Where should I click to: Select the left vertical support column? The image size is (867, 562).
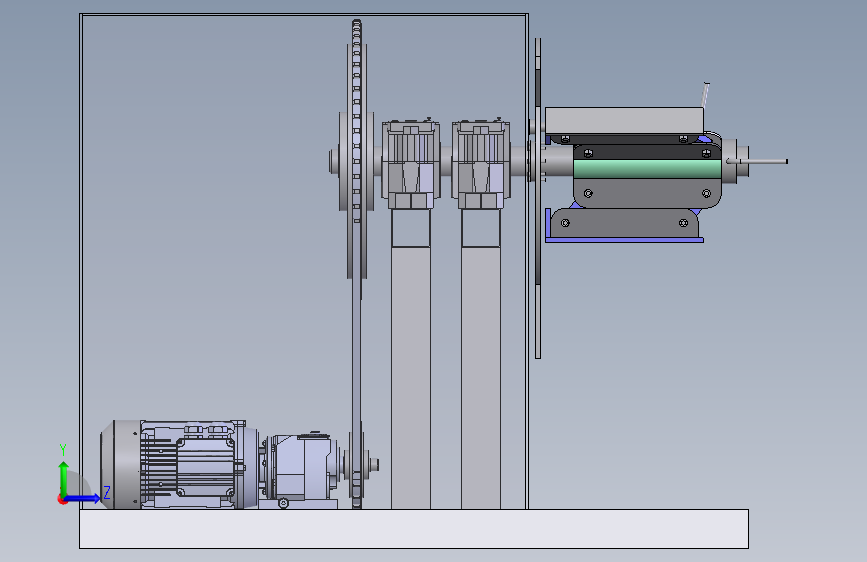[411, 376]
